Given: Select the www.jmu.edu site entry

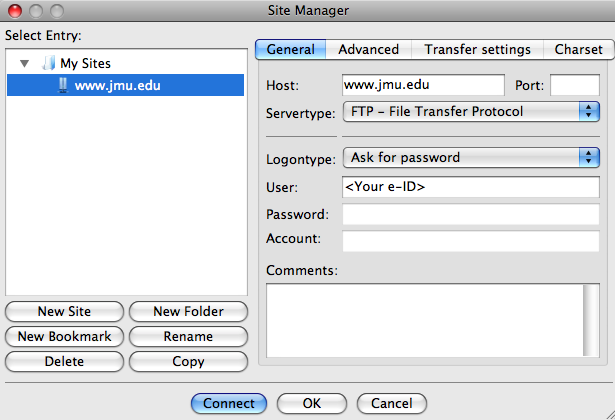Looking at the screenshot, I should (x=126, y=85).
